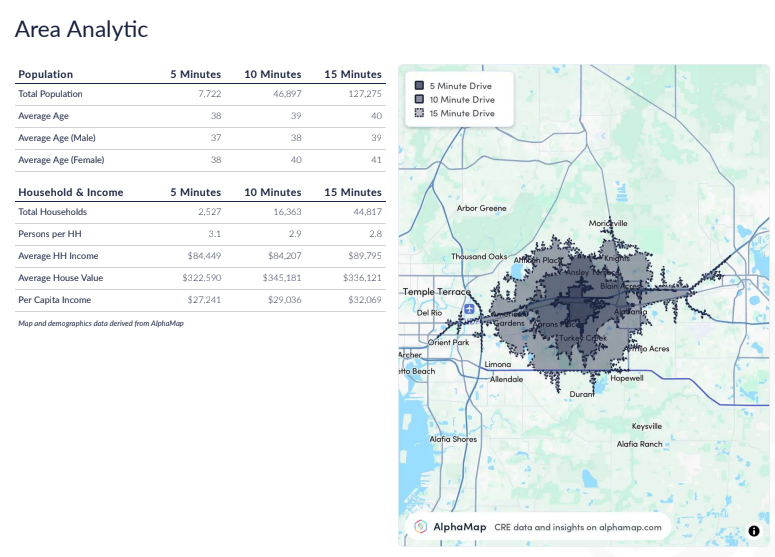Open the alphamap.com insights link
Image resolution: width=775 pixels, height=557 pixels.
(578, 527)
